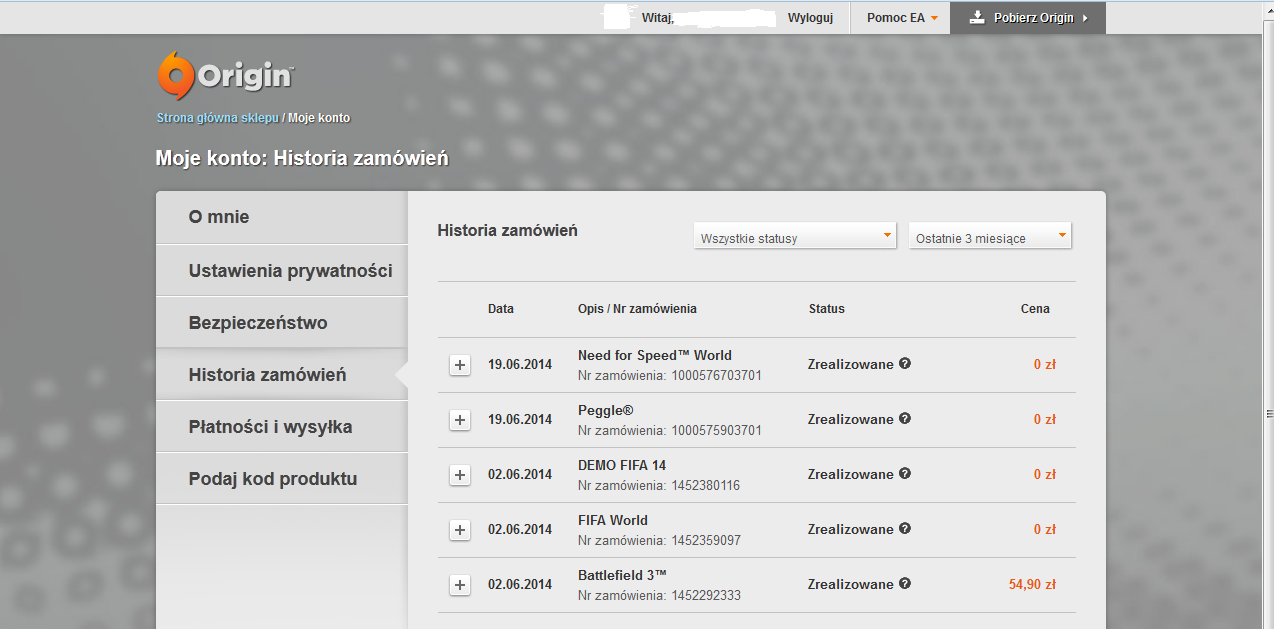Expand the Battlefield 3 order row
The image size is (1274, 629).
pos(460,585)
